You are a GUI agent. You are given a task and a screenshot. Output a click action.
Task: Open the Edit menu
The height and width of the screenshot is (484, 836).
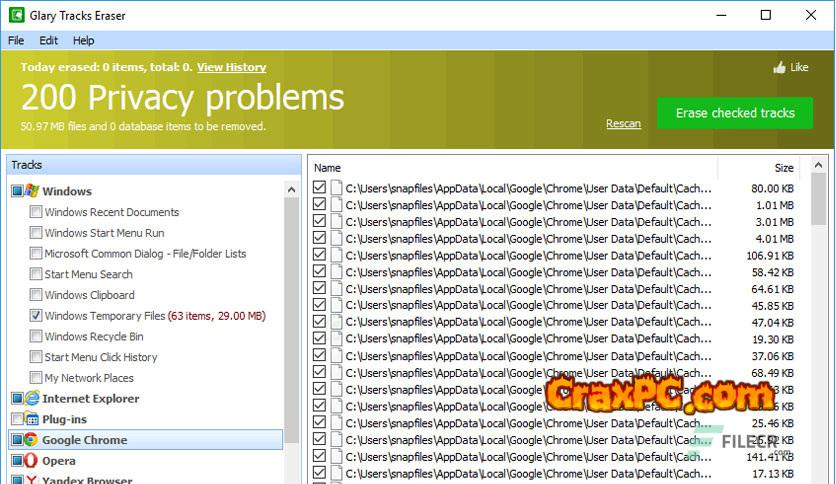(48, 41)
